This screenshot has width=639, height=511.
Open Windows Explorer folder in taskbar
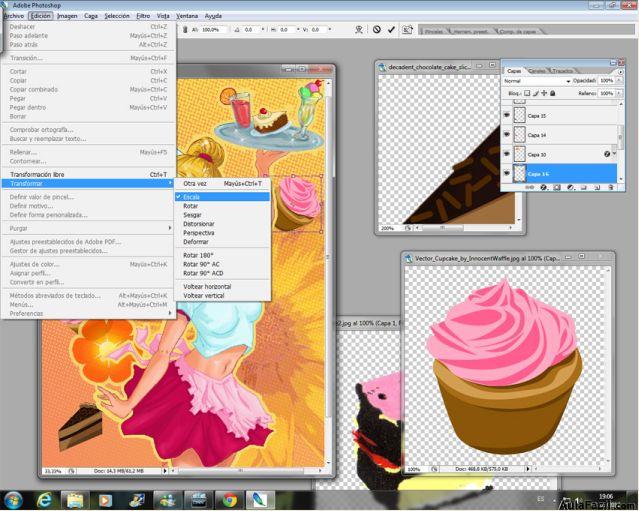pyautogui.click(x=75, y=500)
